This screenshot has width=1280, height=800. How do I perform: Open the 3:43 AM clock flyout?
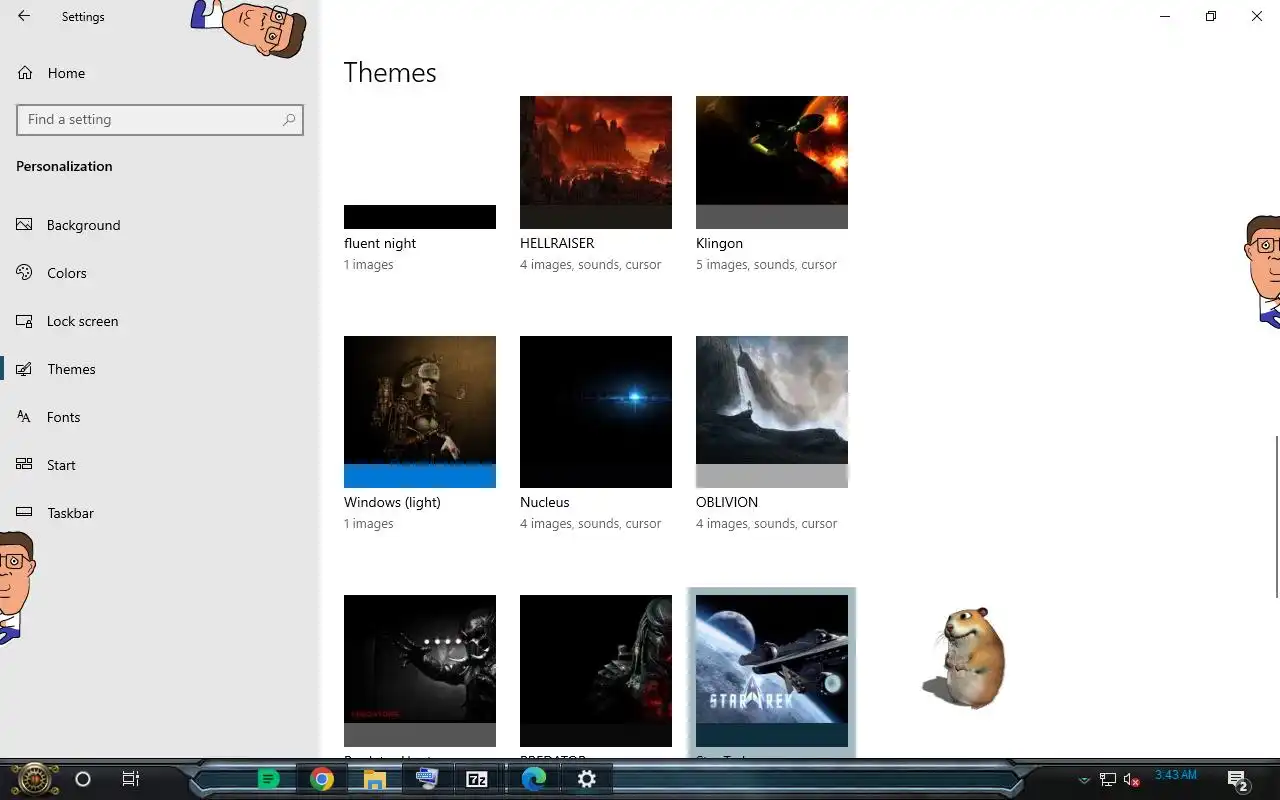point(1176,775)
